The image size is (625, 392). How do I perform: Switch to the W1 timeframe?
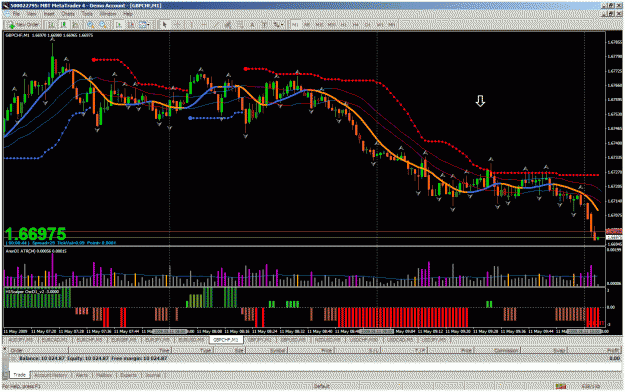[x=380, y=25]
